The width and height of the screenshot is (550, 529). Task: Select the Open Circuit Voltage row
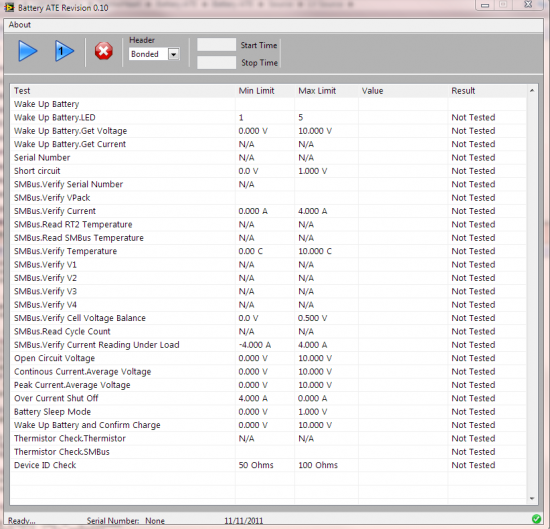(x=268, y=358)
